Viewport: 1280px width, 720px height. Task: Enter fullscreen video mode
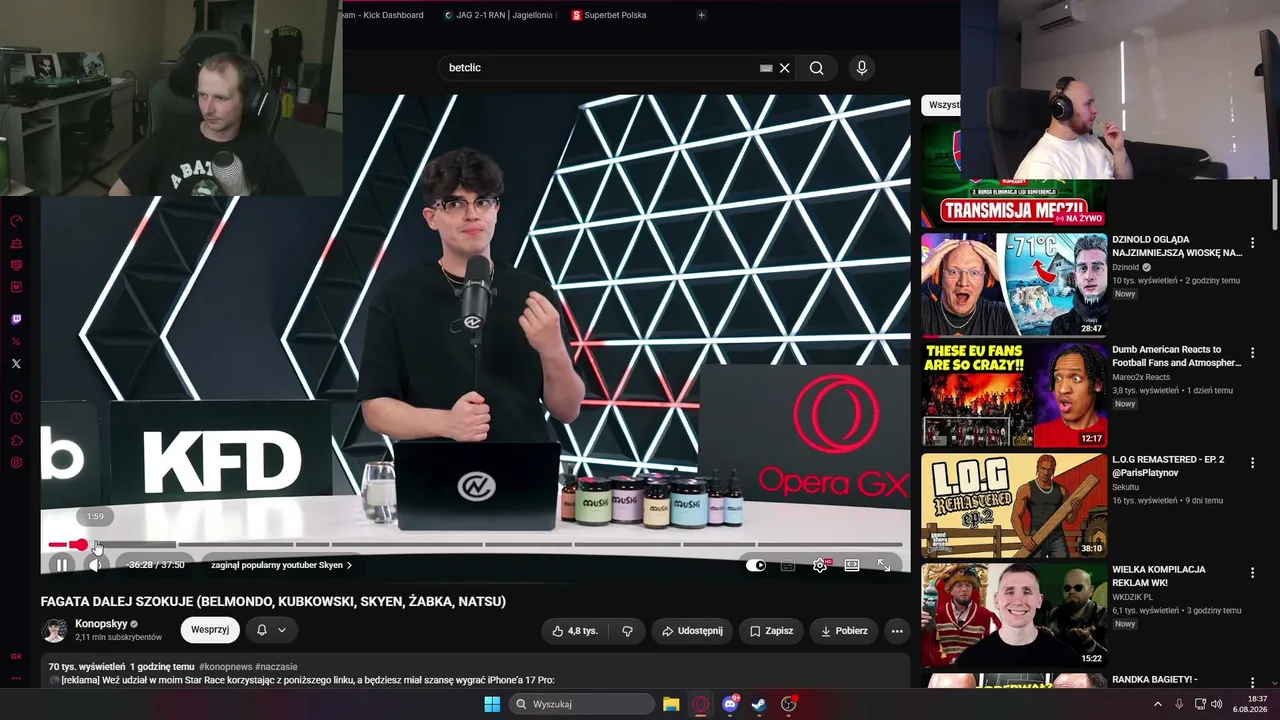pos(884,565)
